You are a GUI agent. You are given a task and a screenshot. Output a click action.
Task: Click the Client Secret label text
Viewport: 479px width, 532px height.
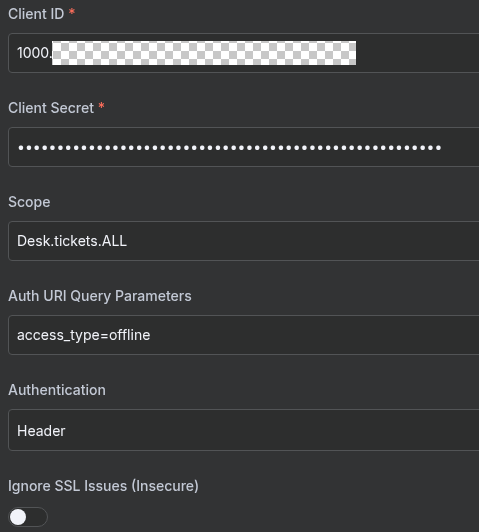point(51,108)
